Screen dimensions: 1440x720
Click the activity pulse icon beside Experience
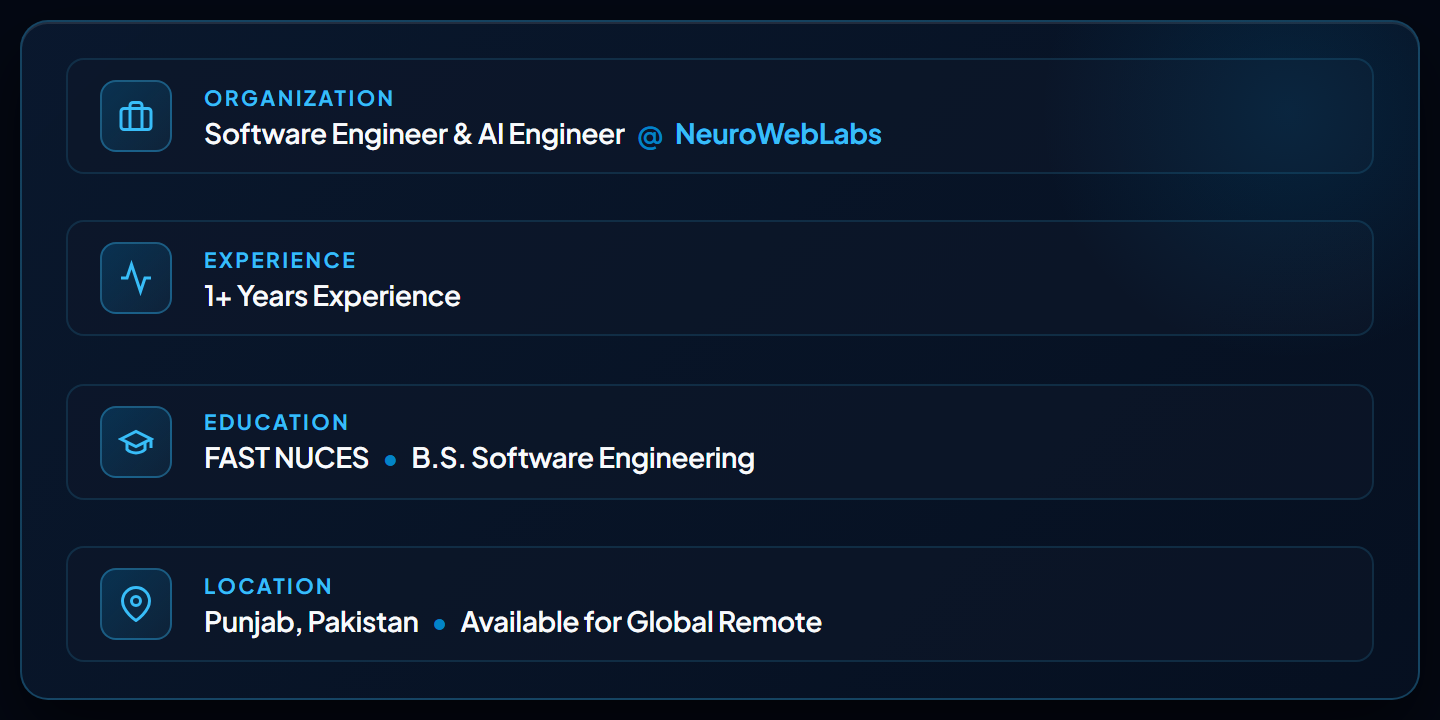(136, 278)
